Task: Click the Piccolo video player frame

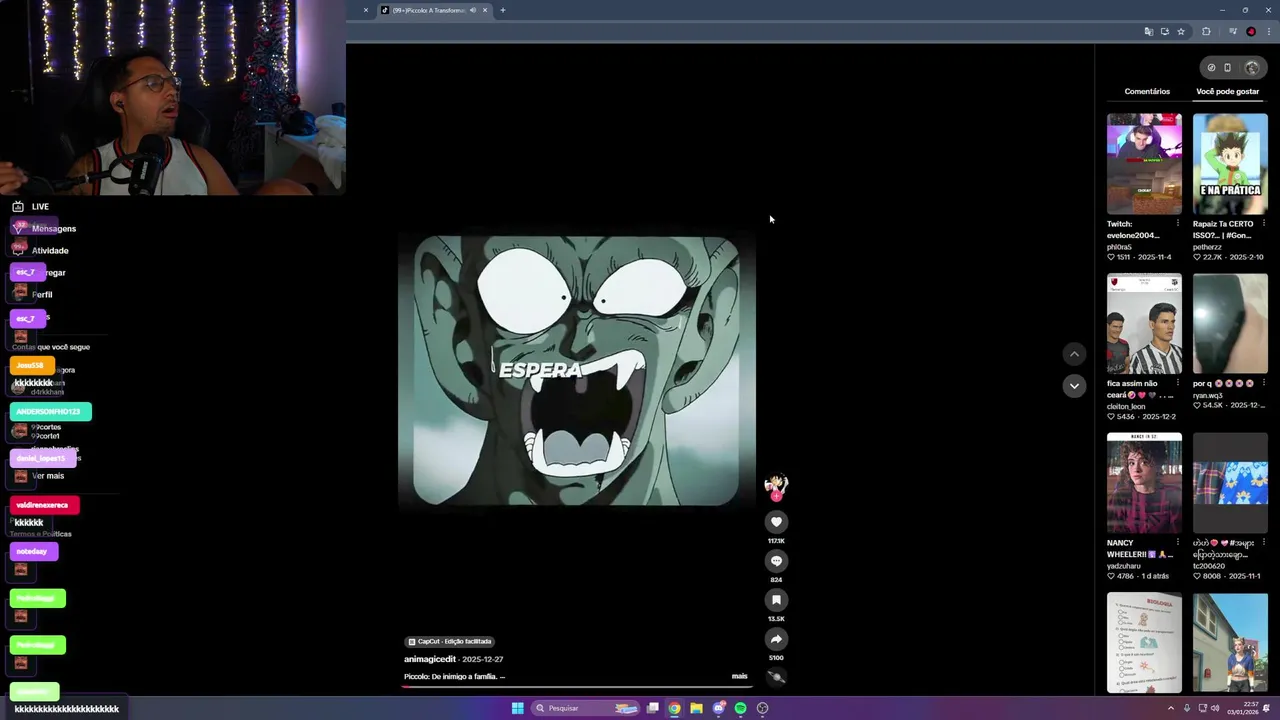Action: tap(577, 371)
